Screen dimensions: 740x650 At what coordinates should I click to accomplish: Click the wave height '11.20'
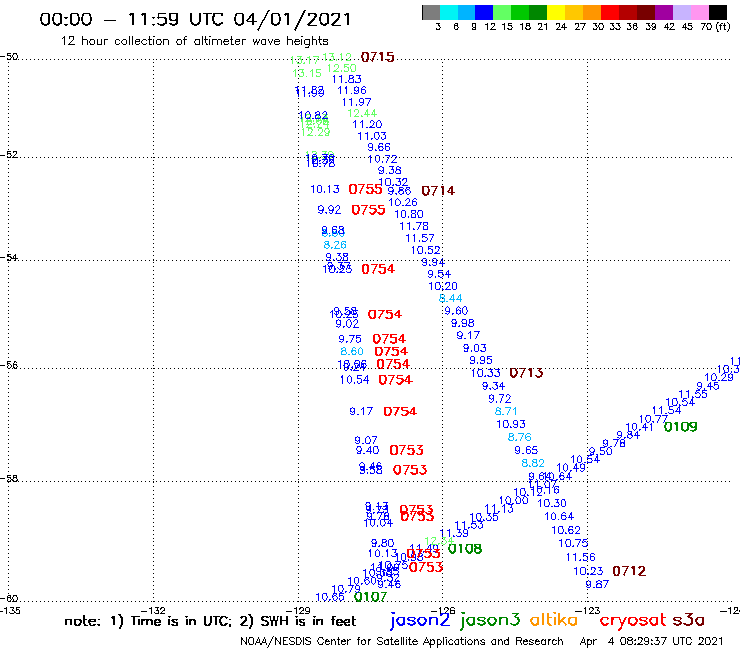tap(367, 124)
